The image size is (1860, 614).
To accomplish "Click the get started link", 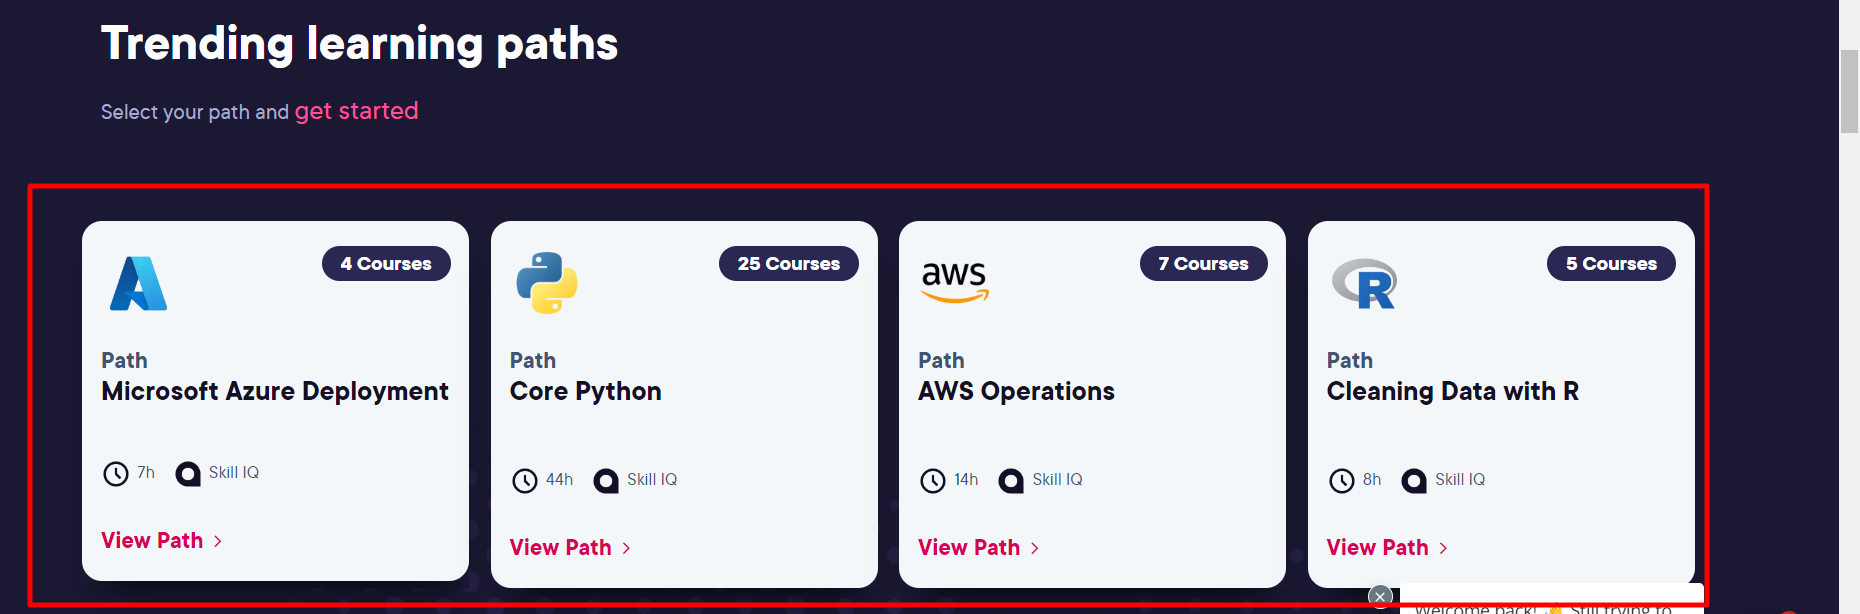I will click(x=356, y=111).
